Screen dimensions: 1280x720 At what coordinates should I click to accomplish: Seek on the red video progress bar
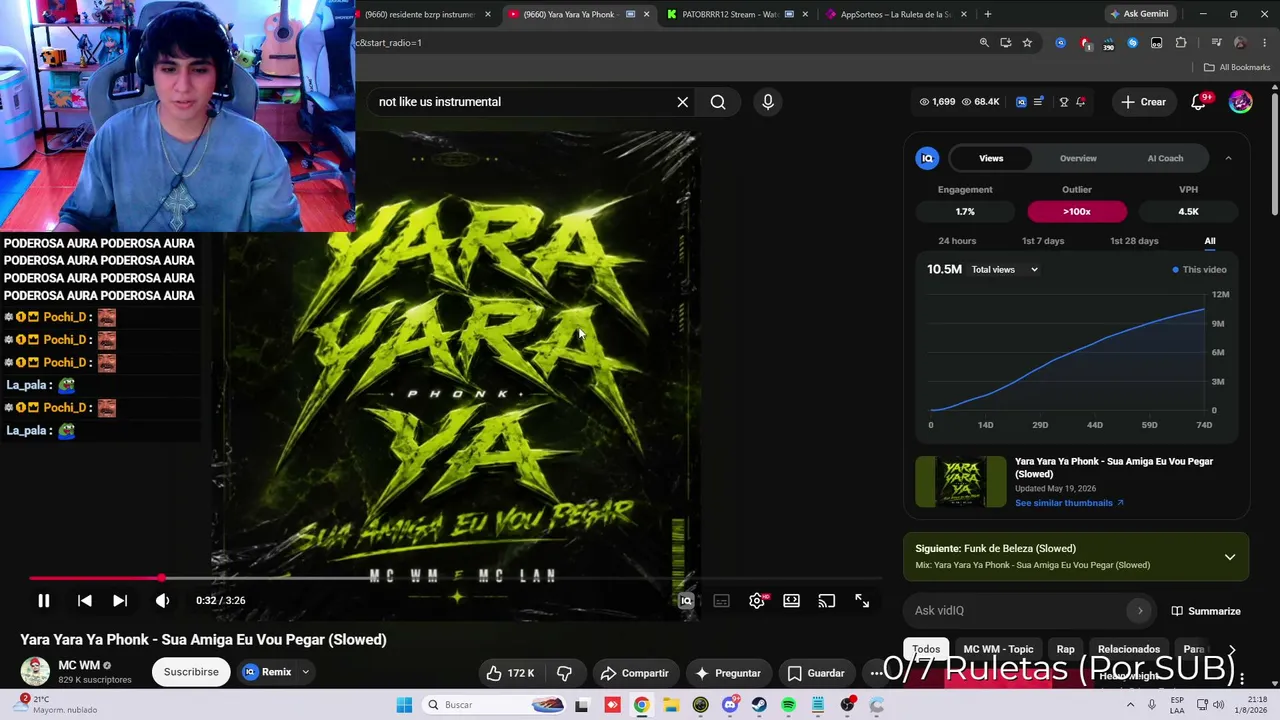(x=455, y=578)
